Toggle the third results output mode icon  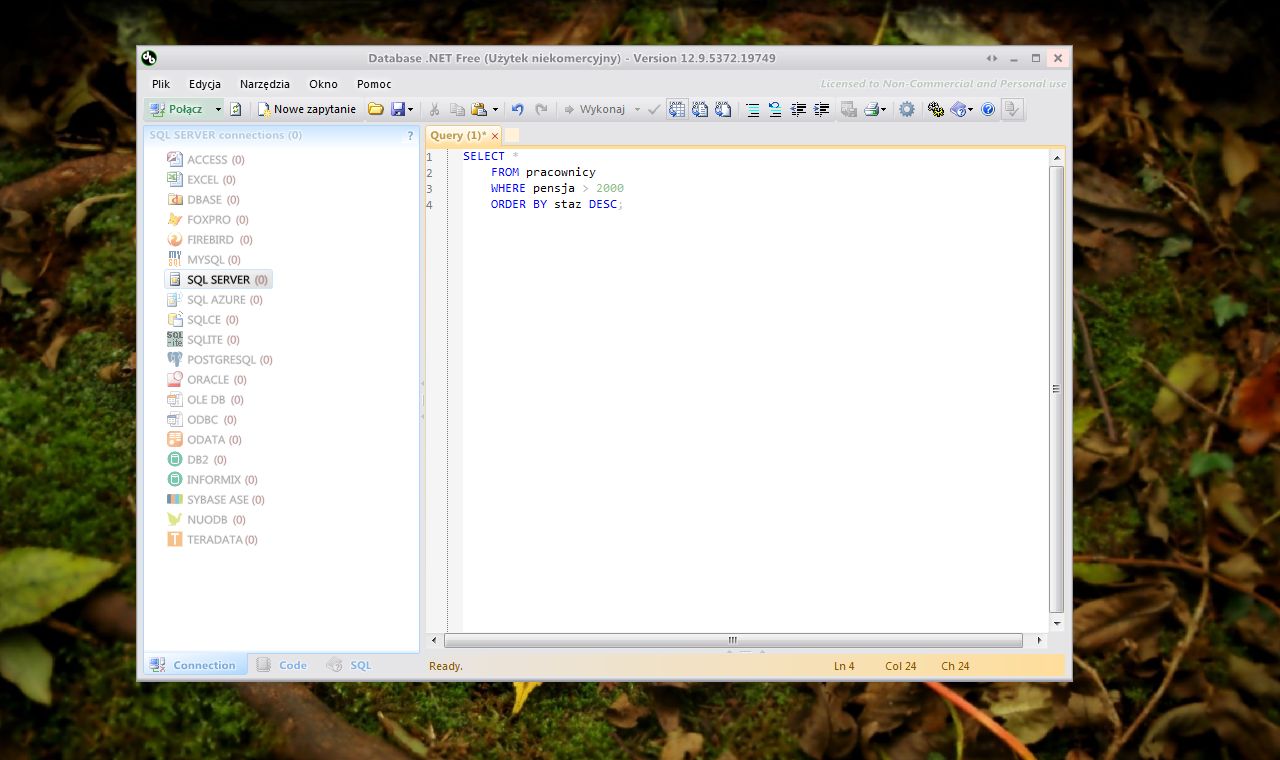tap(723, 109)
